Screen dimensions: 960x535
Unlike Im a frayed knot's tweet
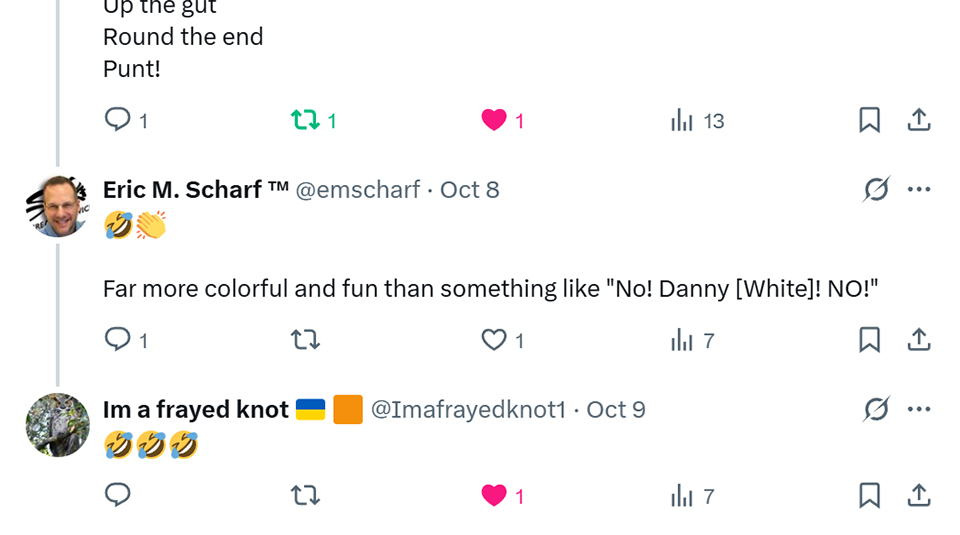(494, 495)
